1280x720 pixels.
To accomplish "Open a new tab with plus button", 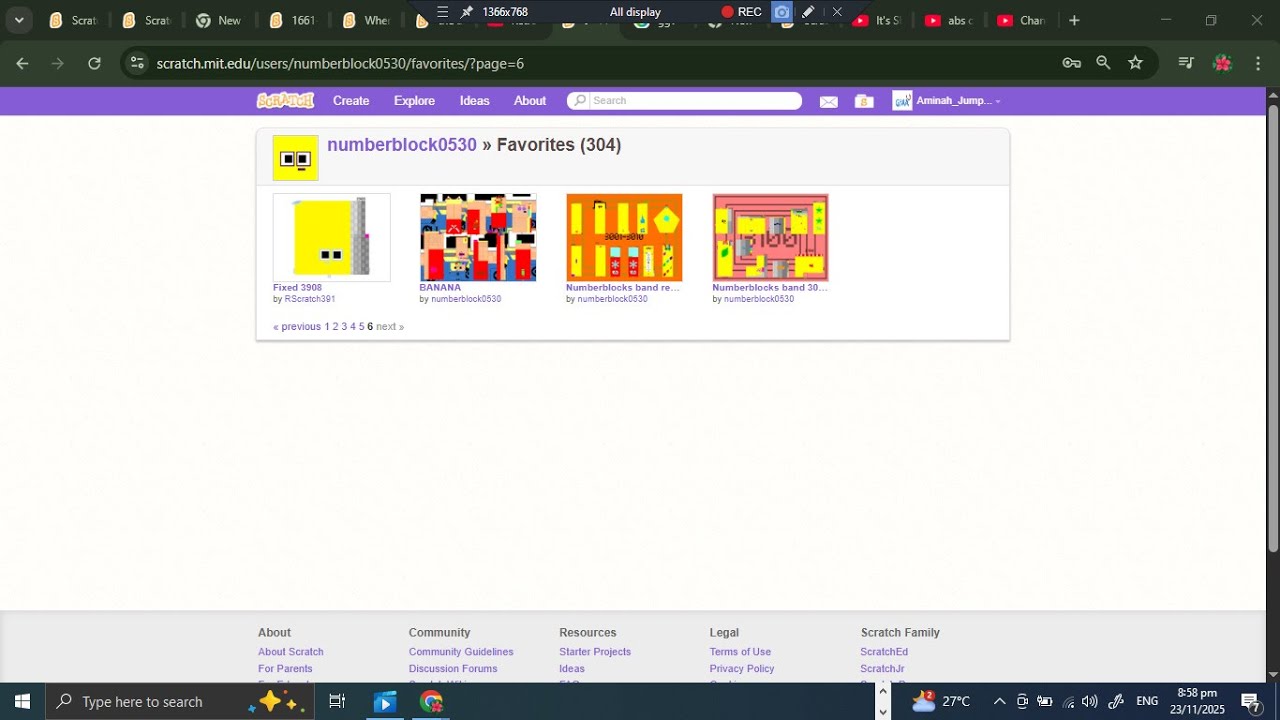I will tap(1074, 20).
